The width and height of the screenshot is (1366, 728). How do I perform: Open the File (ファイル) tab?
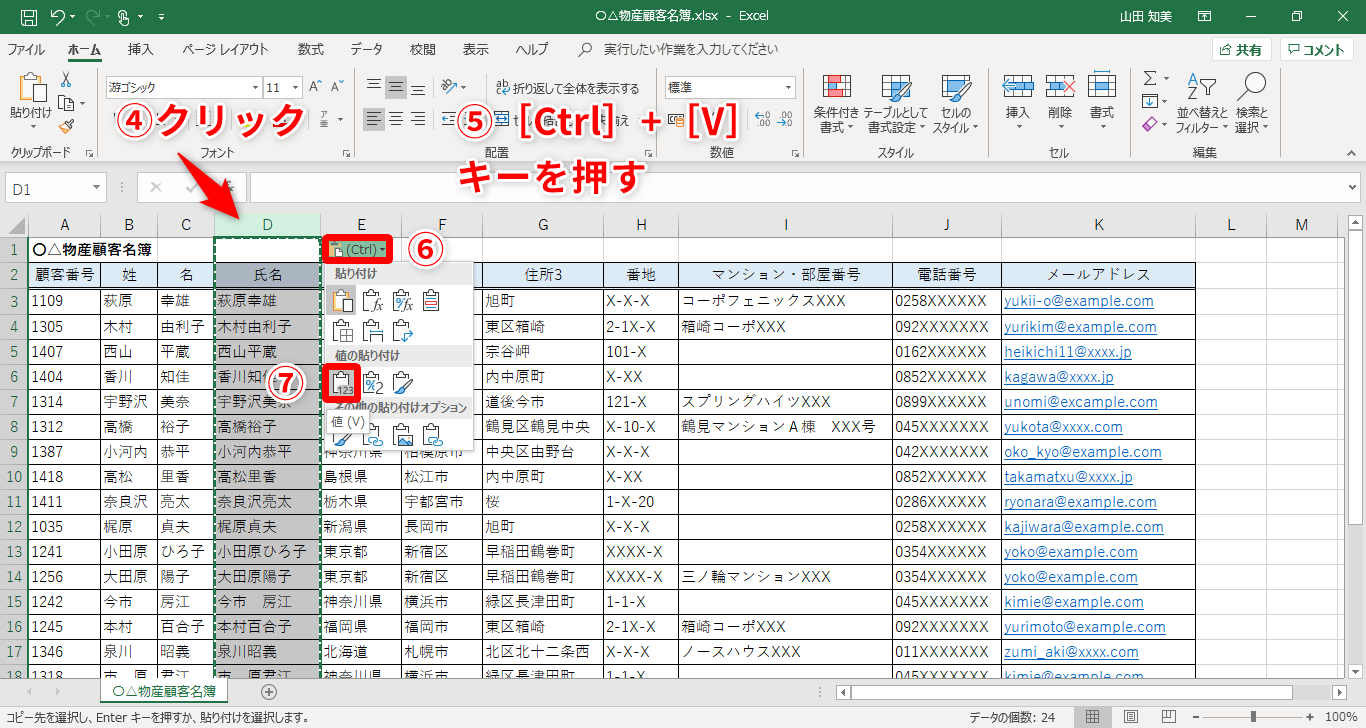[x=25, y=49]
